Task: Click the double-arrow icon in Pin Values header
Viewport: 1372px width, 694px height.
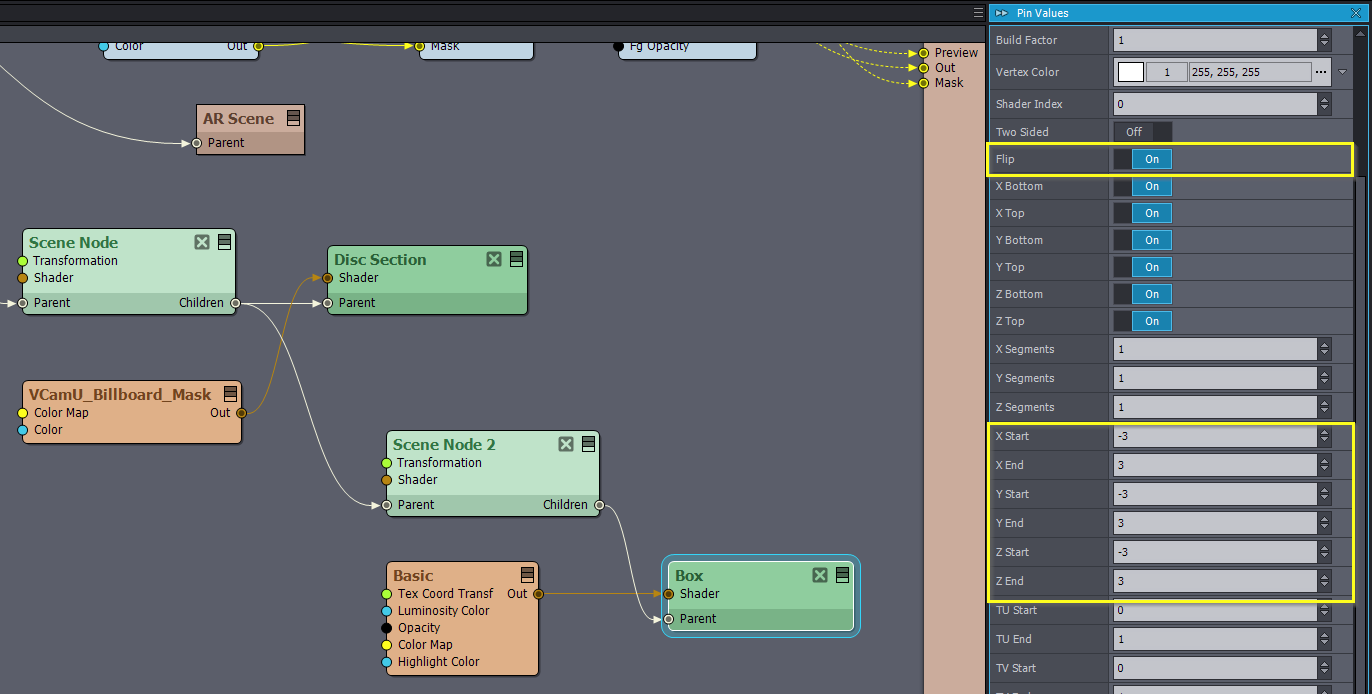Action: point(1002,13)
